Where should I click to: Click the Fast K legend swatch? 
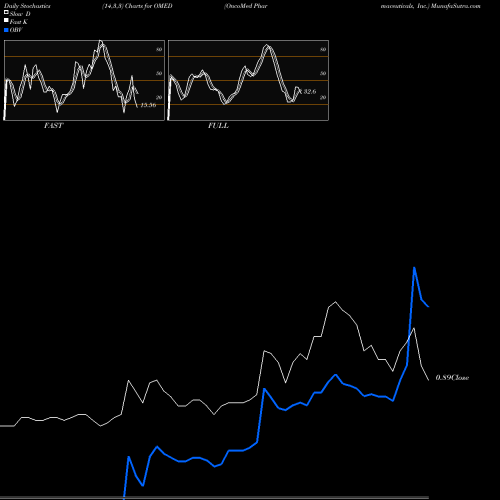[6, 21]
